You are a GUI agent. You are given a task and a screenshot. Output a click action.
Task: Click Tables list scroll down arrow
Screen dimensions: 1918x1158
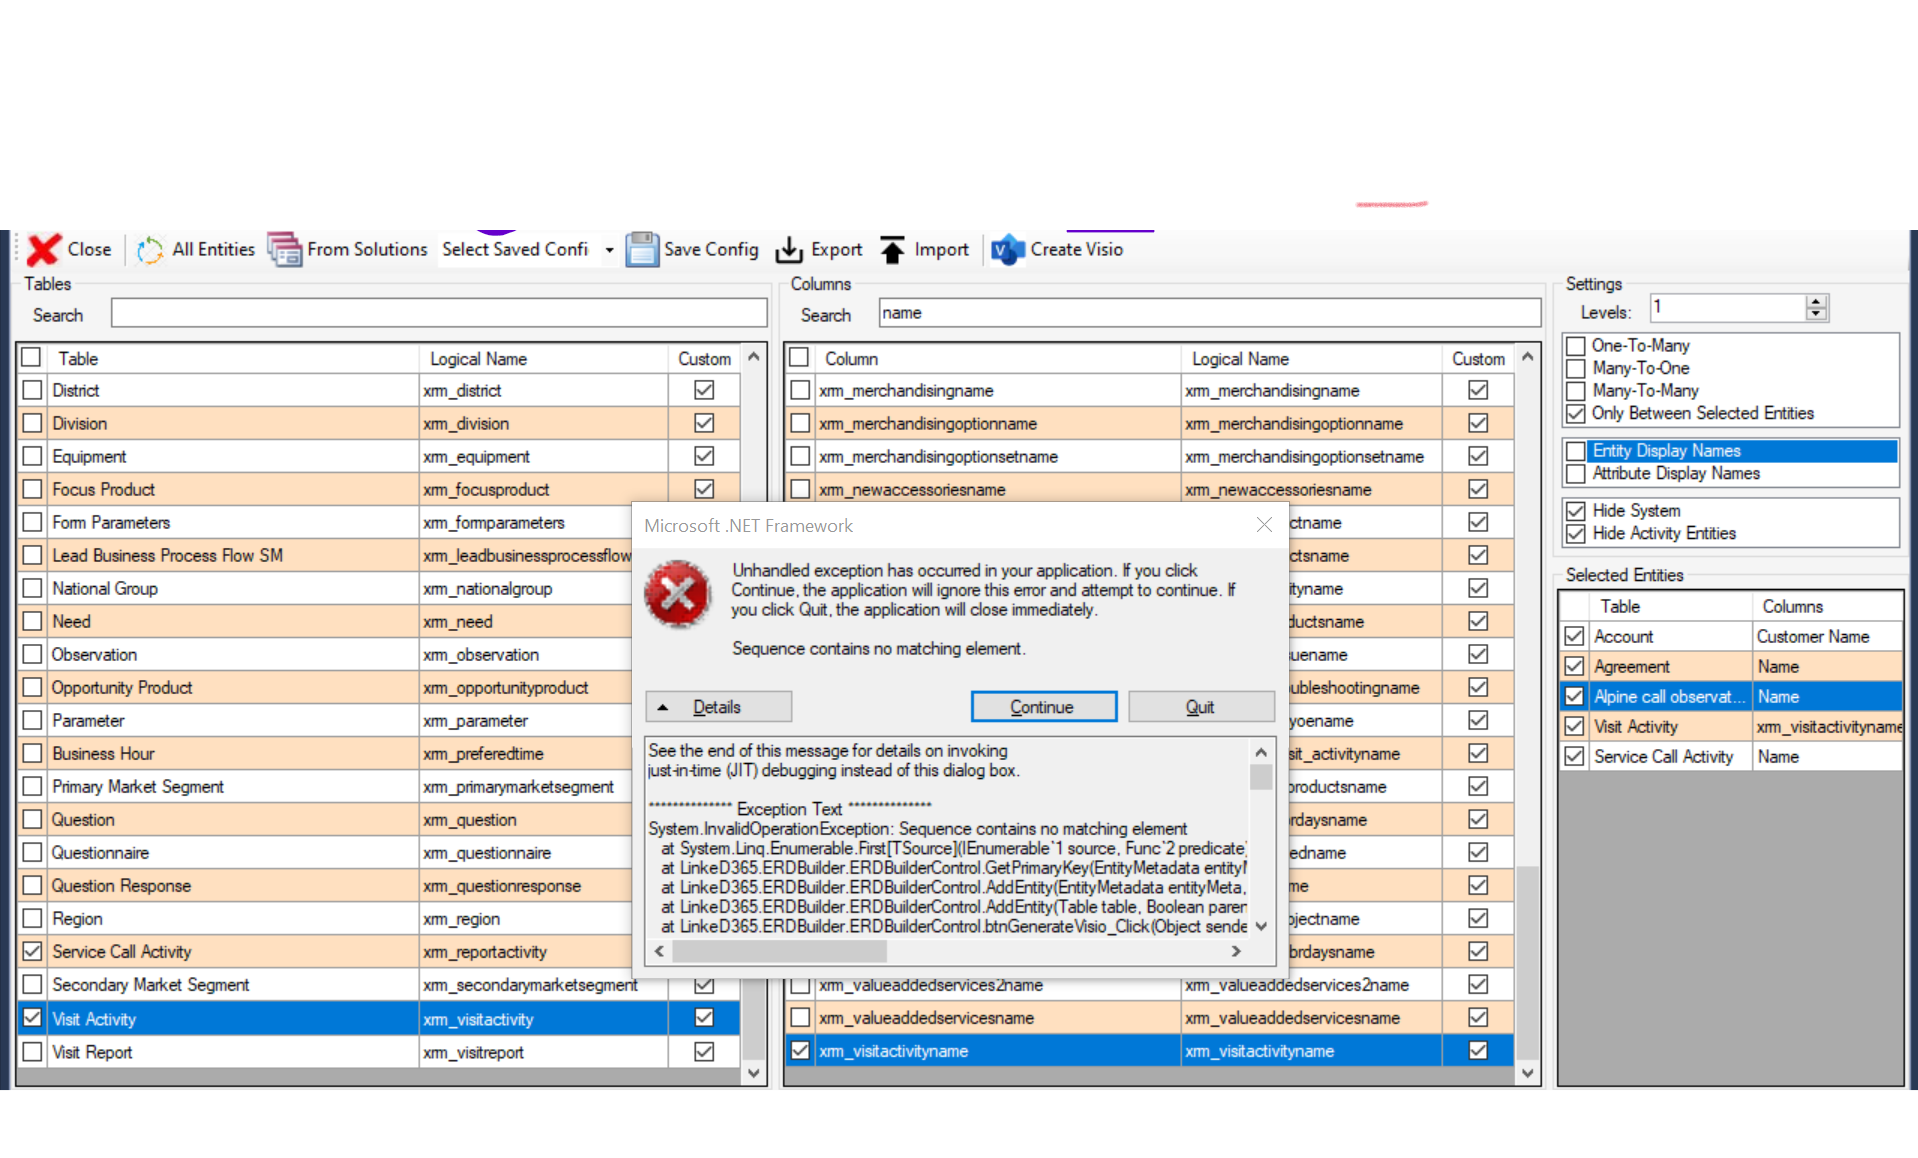pos(754,1073)
